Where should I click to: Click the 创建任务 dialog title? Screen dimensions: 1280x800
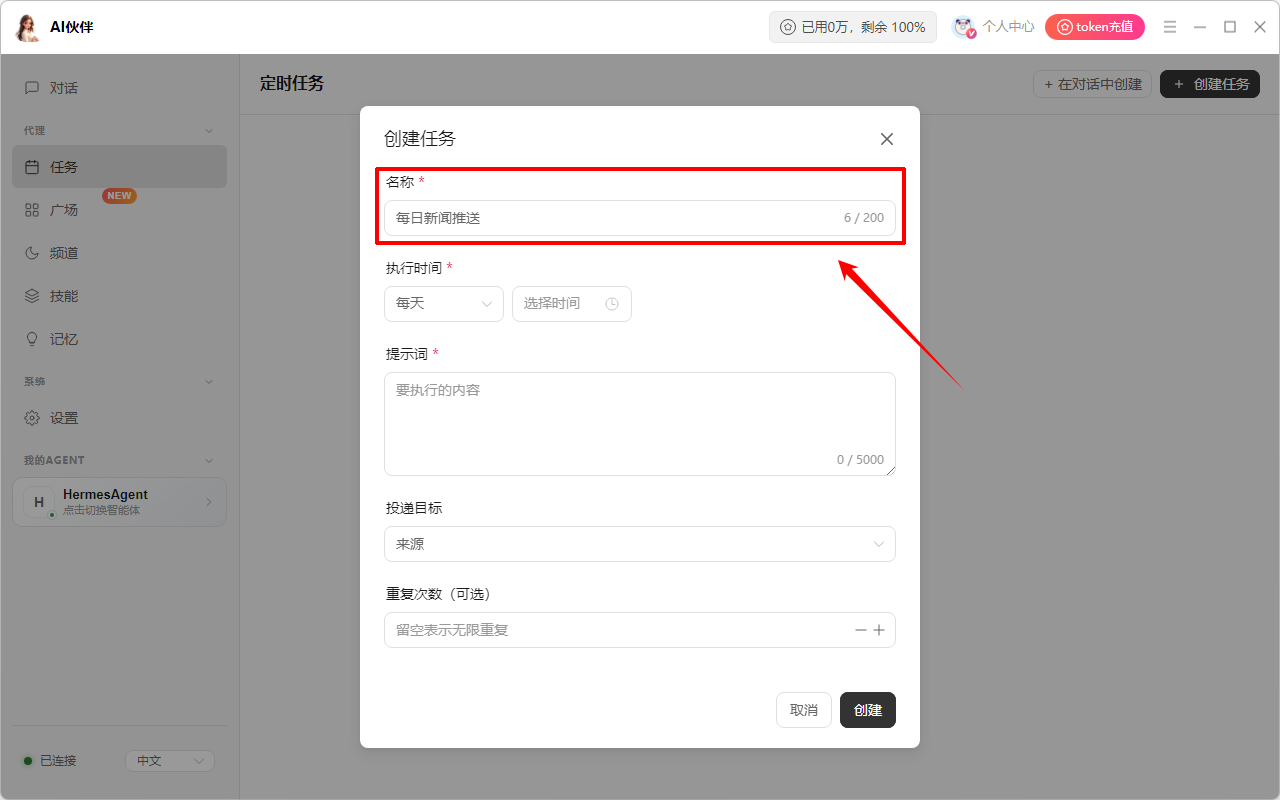tap(420, 139)
